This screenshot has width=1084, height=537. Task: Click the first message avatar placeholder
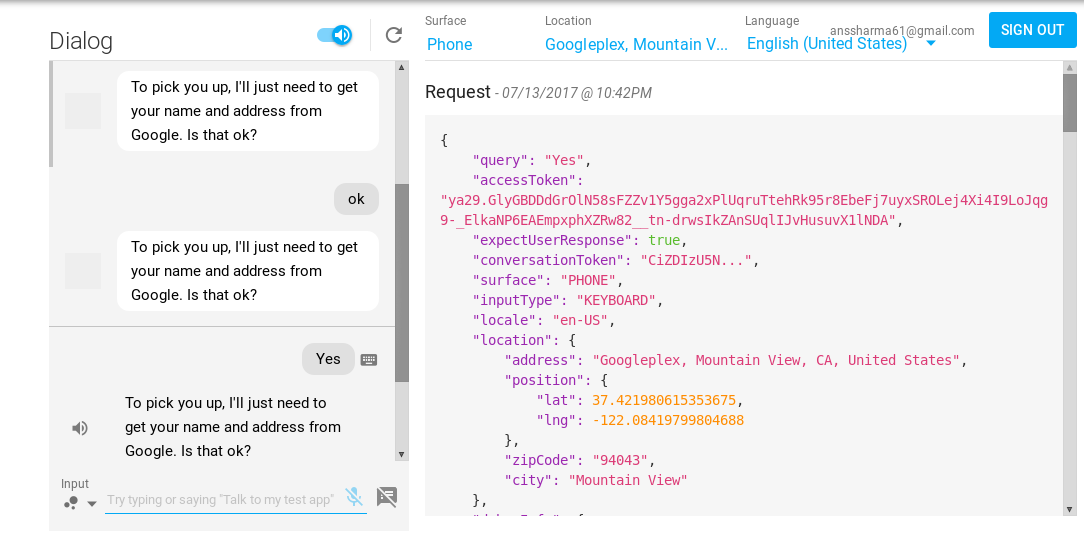(x=83, y=110)
